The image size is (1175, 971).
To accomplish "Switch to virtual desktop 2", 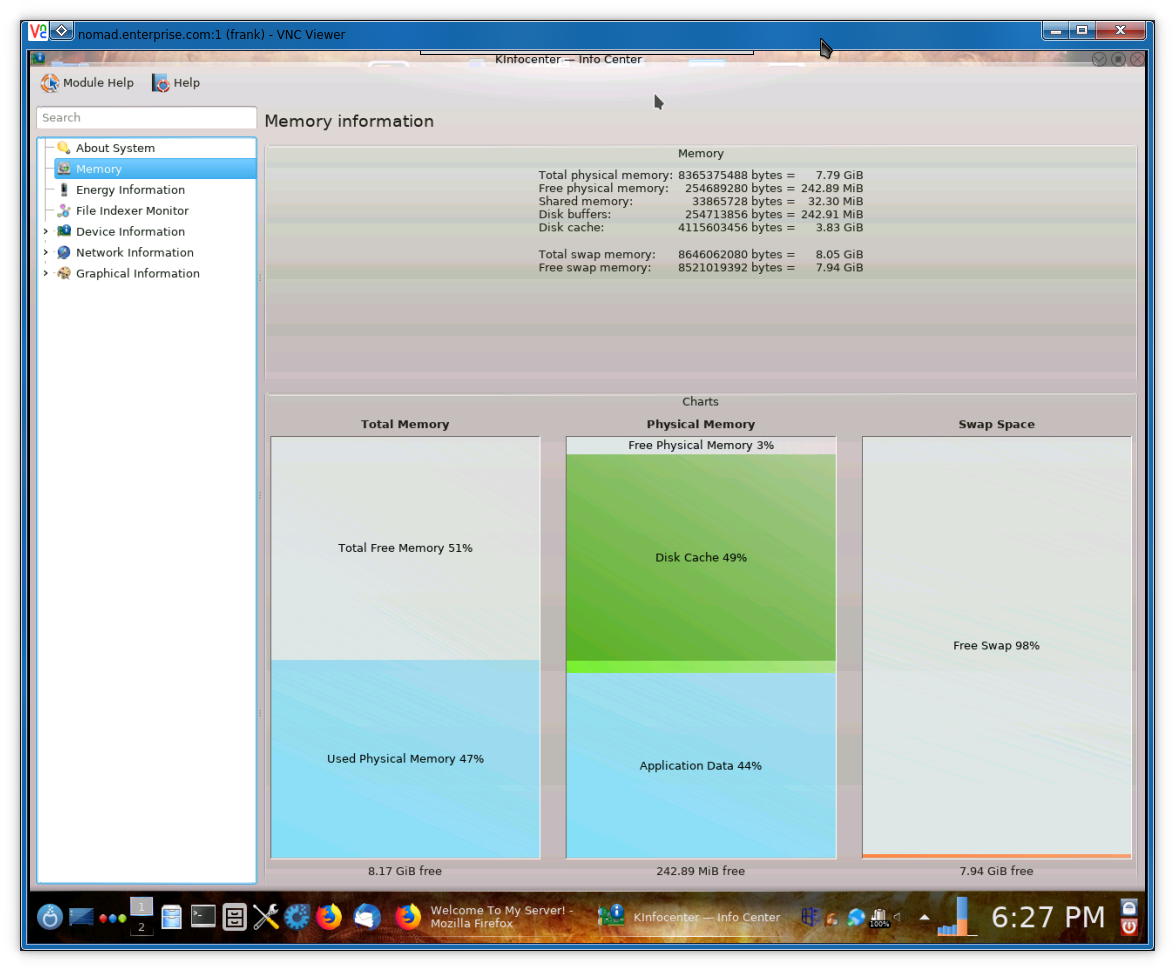I will point(141,927).
